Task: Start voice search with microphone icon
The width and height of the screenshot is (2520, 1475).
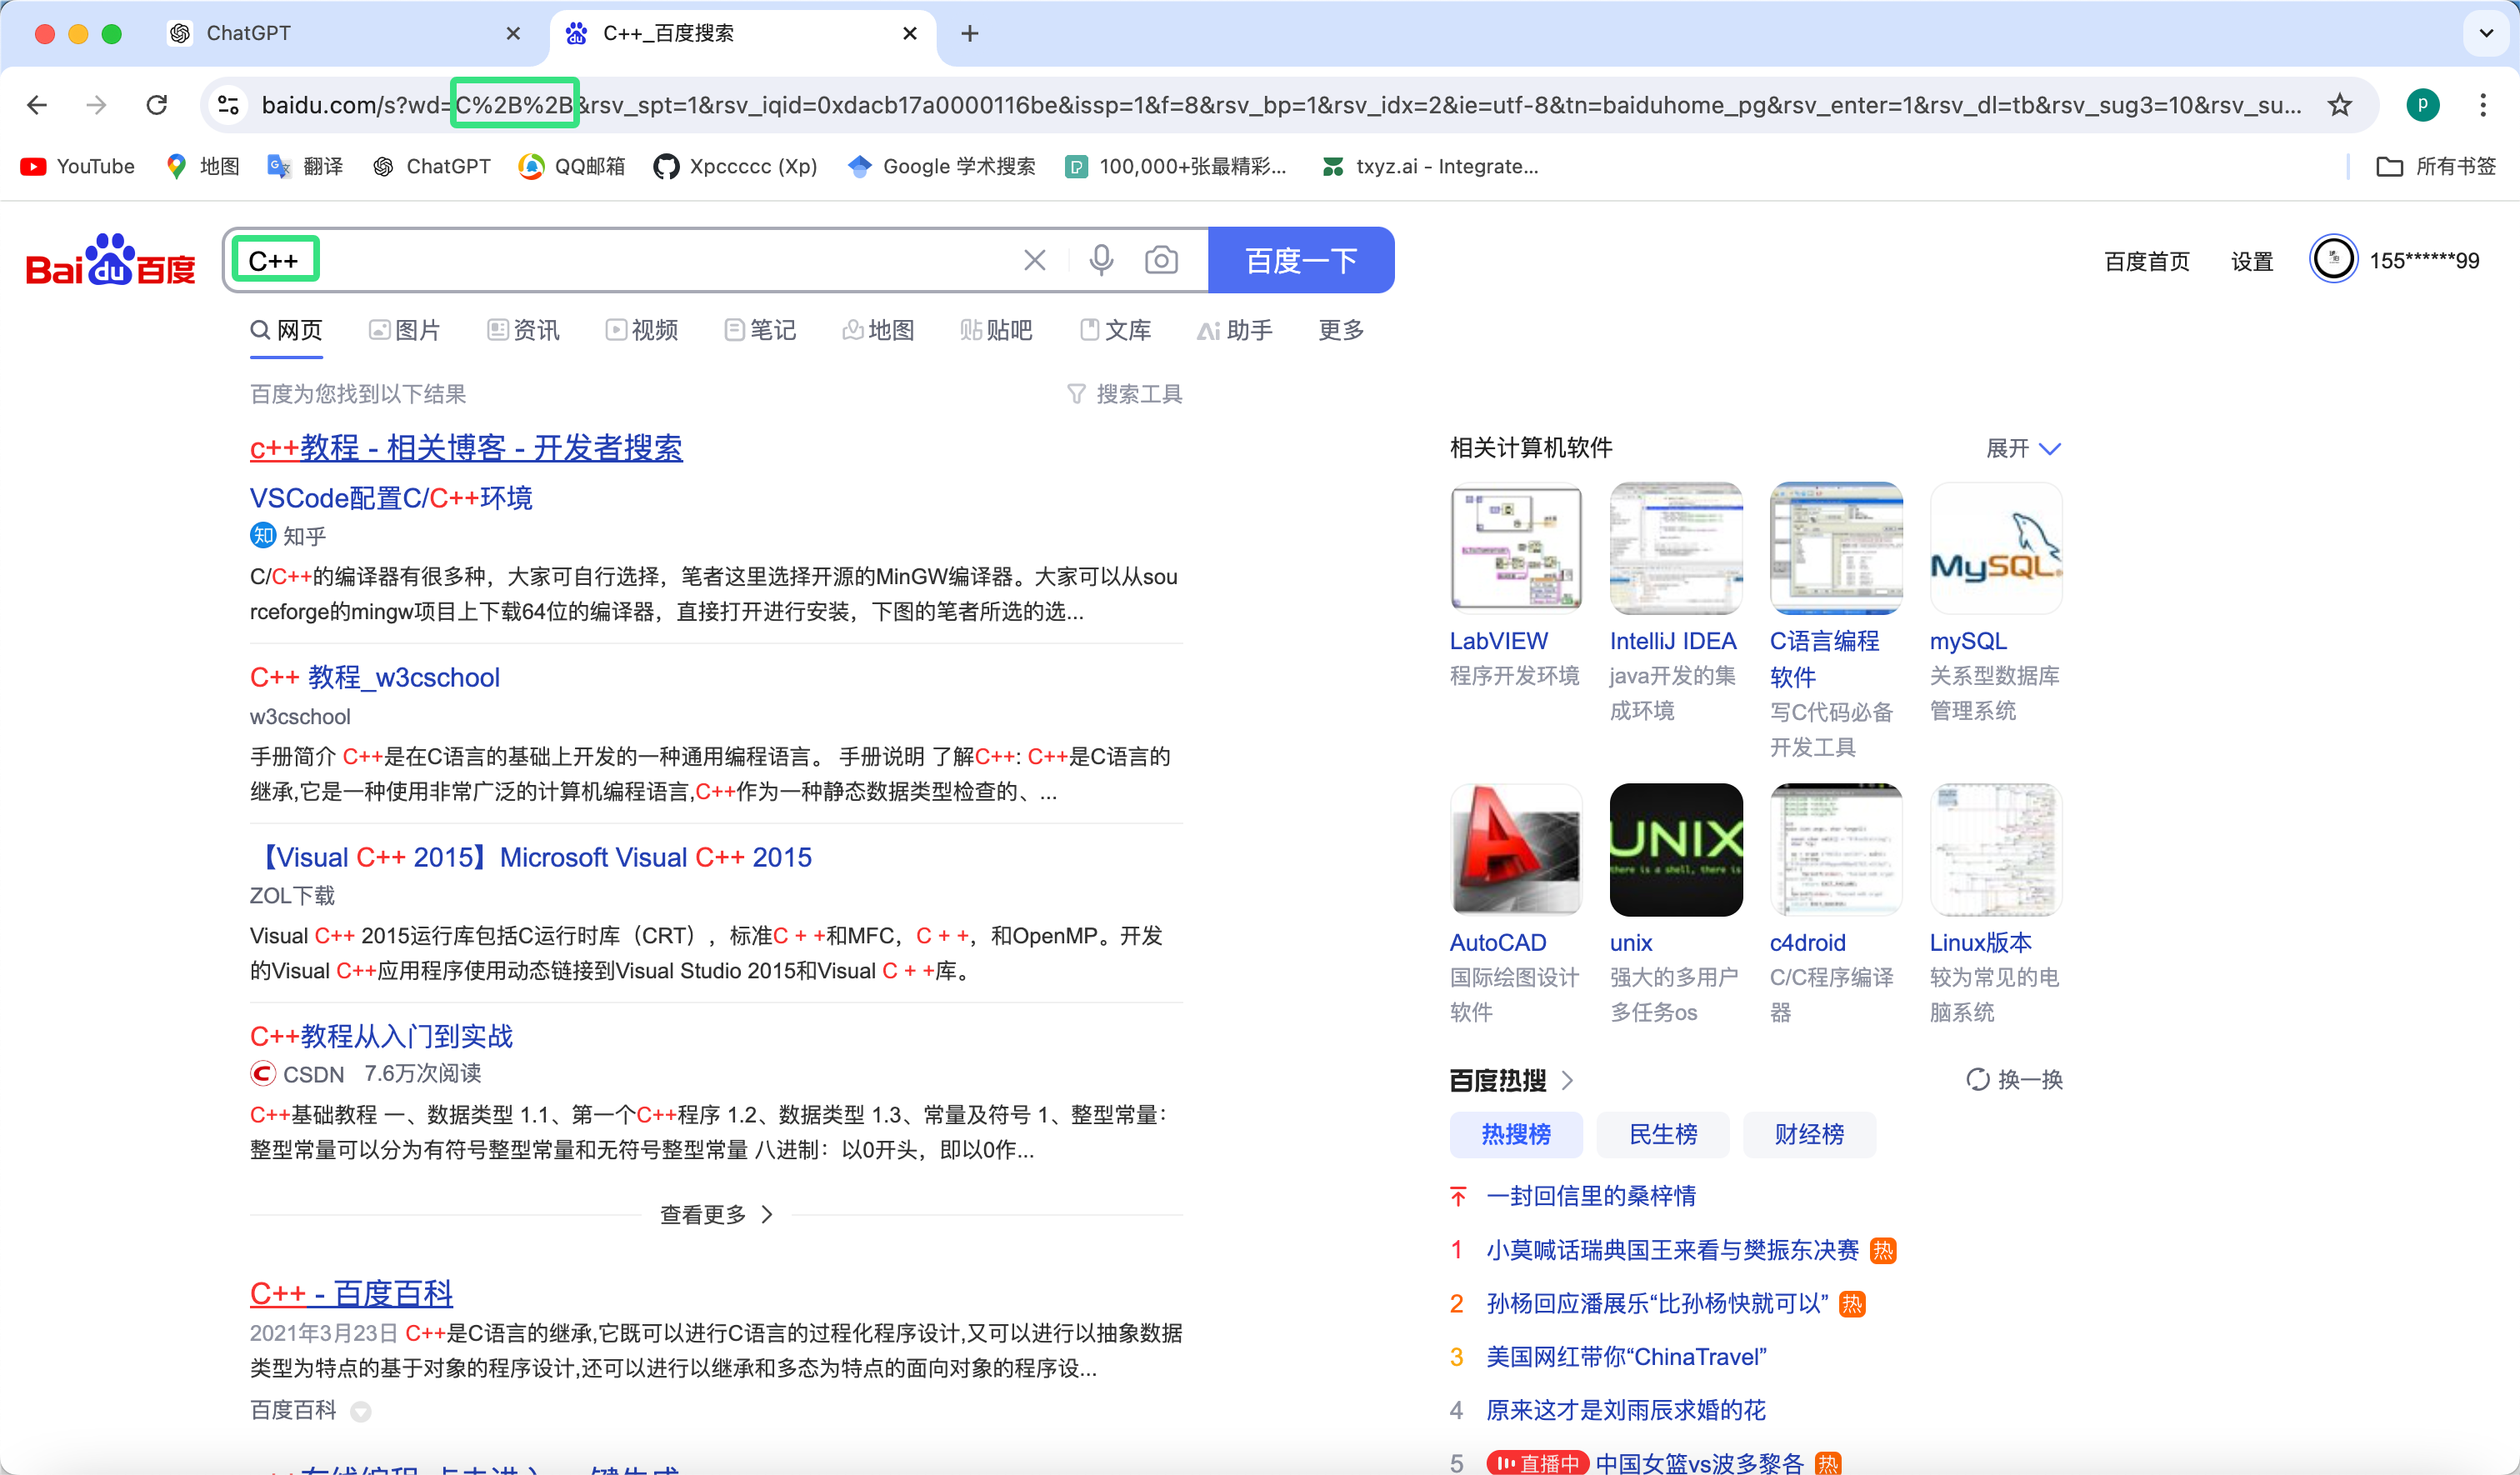Action: click(x=1101, y=260)
